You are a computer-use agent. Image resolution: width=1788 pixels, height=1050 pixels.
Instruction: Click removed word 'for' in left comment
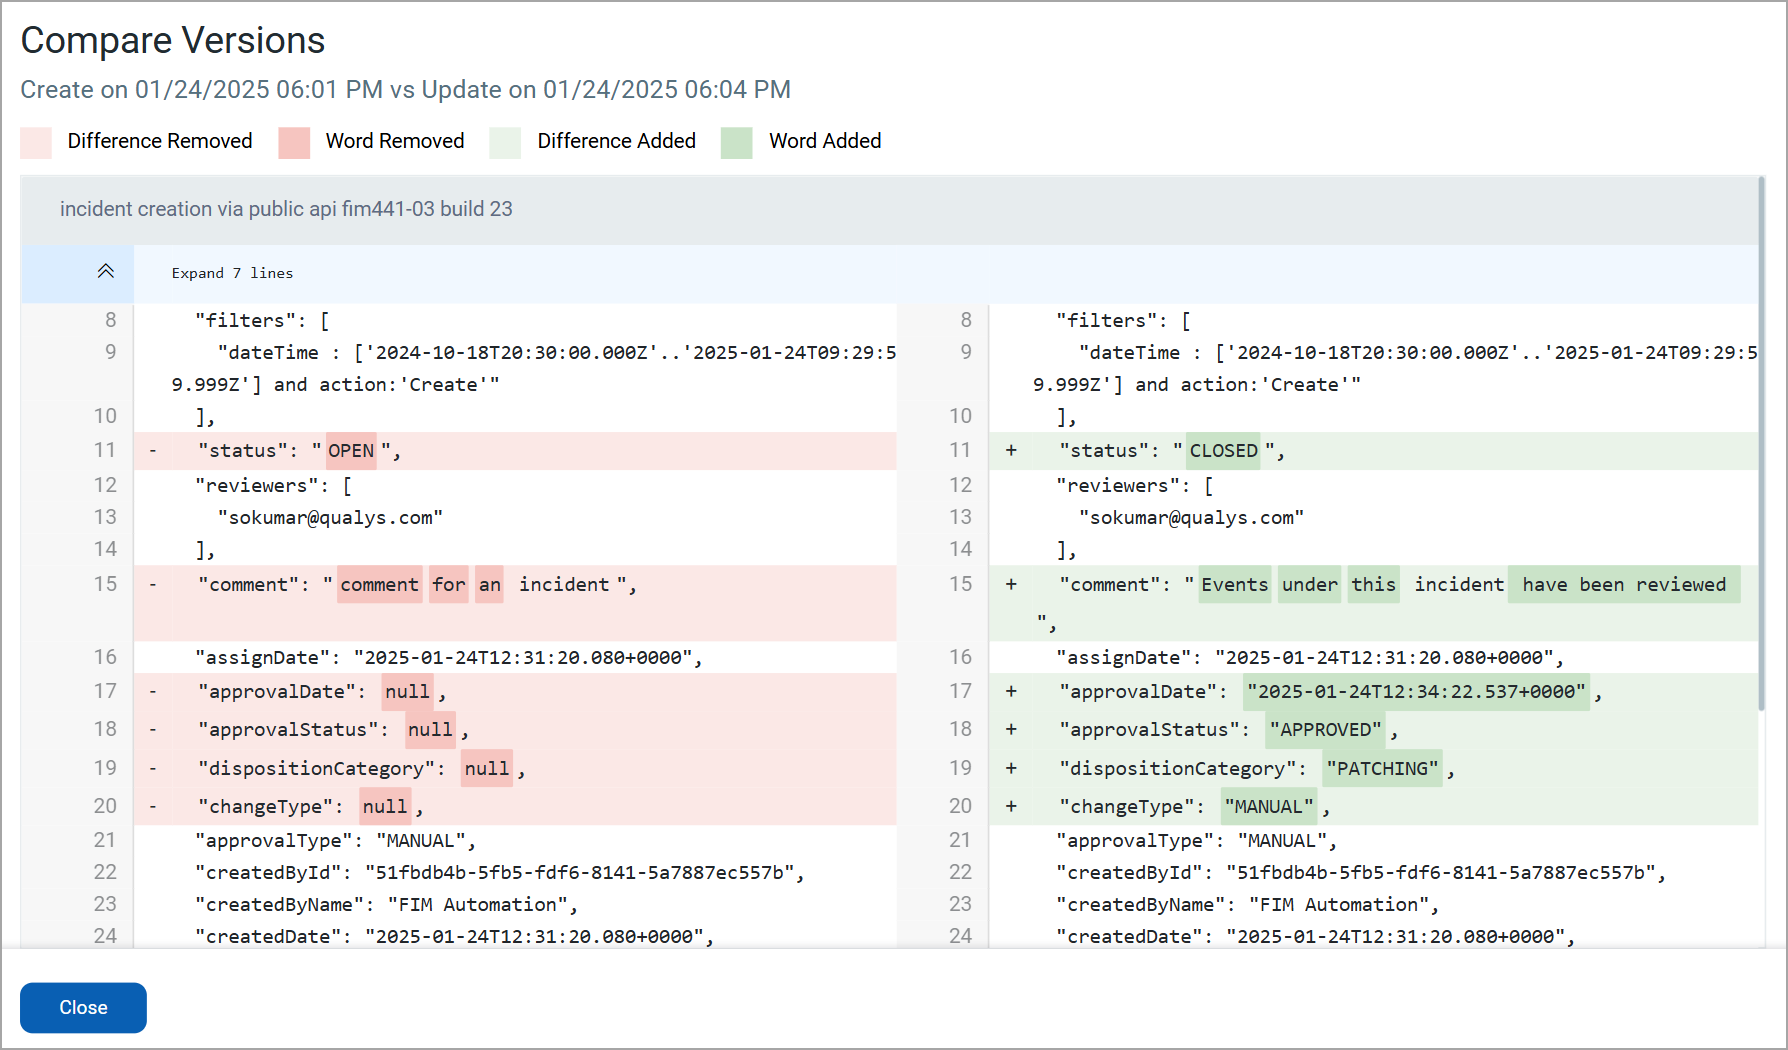pyautogui.click(x=449, y=585)
